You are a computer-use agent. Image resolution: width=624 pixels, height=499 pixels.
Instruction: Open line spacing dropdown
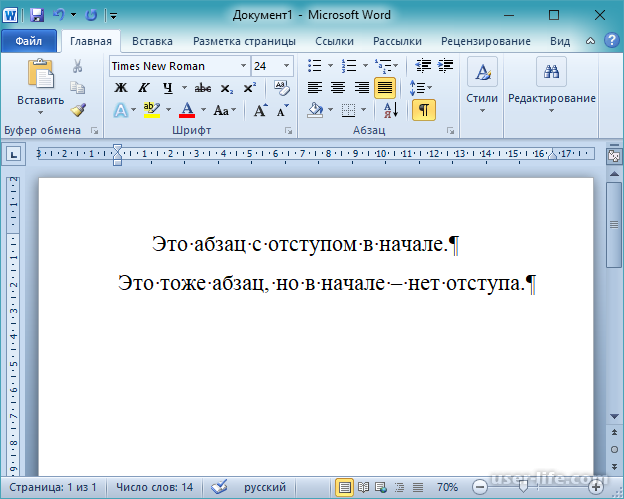420,88
